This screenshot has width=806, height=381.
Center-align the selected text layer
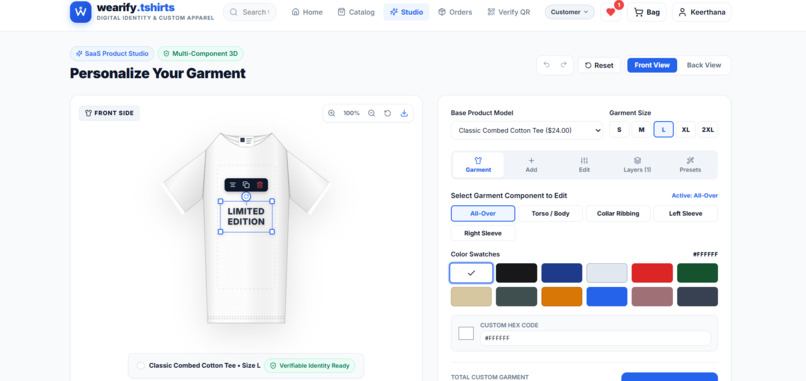pyautogui.click(x=232, y=185)
